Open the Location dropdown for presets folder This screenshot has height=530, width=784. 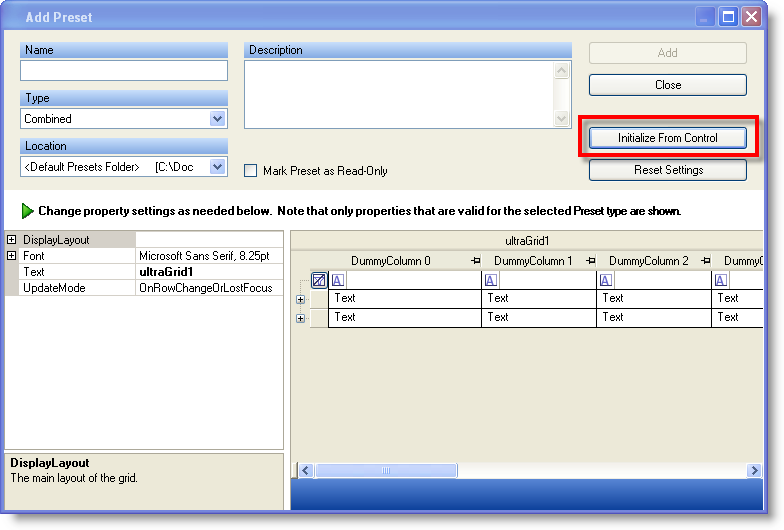click(218, 167)
